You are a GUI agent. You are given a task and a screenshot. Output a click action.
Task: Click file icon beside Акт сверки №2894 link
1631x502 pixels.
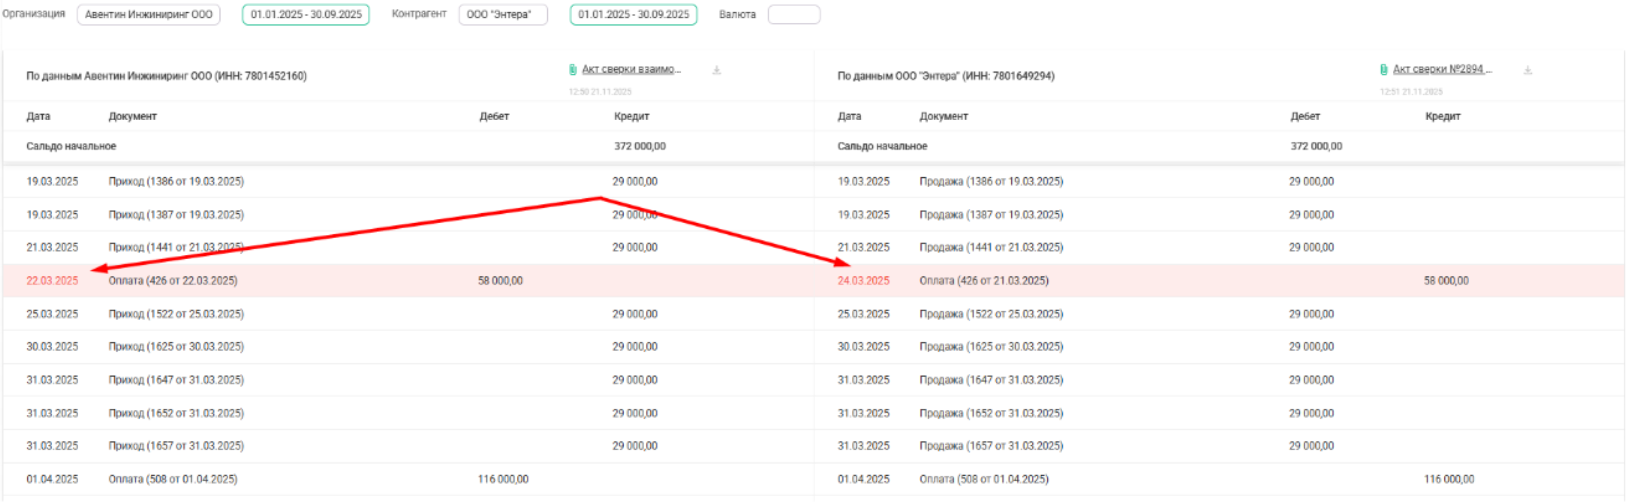pos(1384,70)
